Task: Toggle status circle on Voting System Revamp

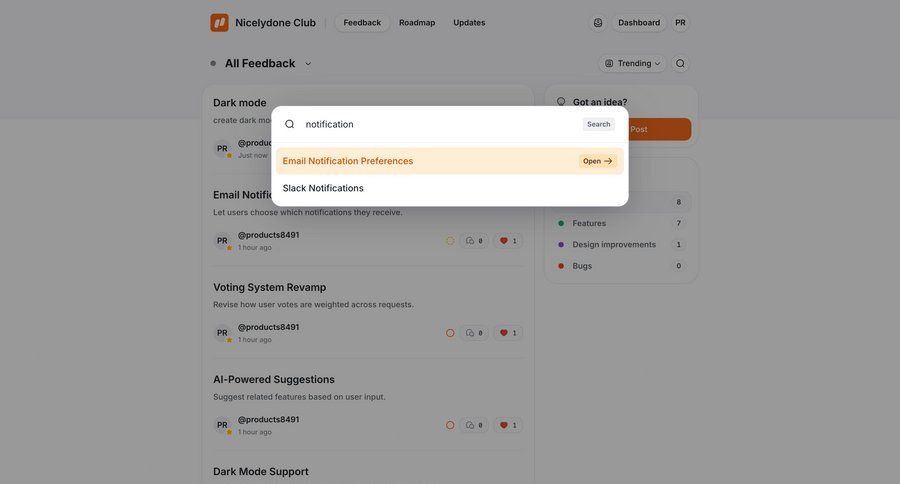Action: click(450, 333)
